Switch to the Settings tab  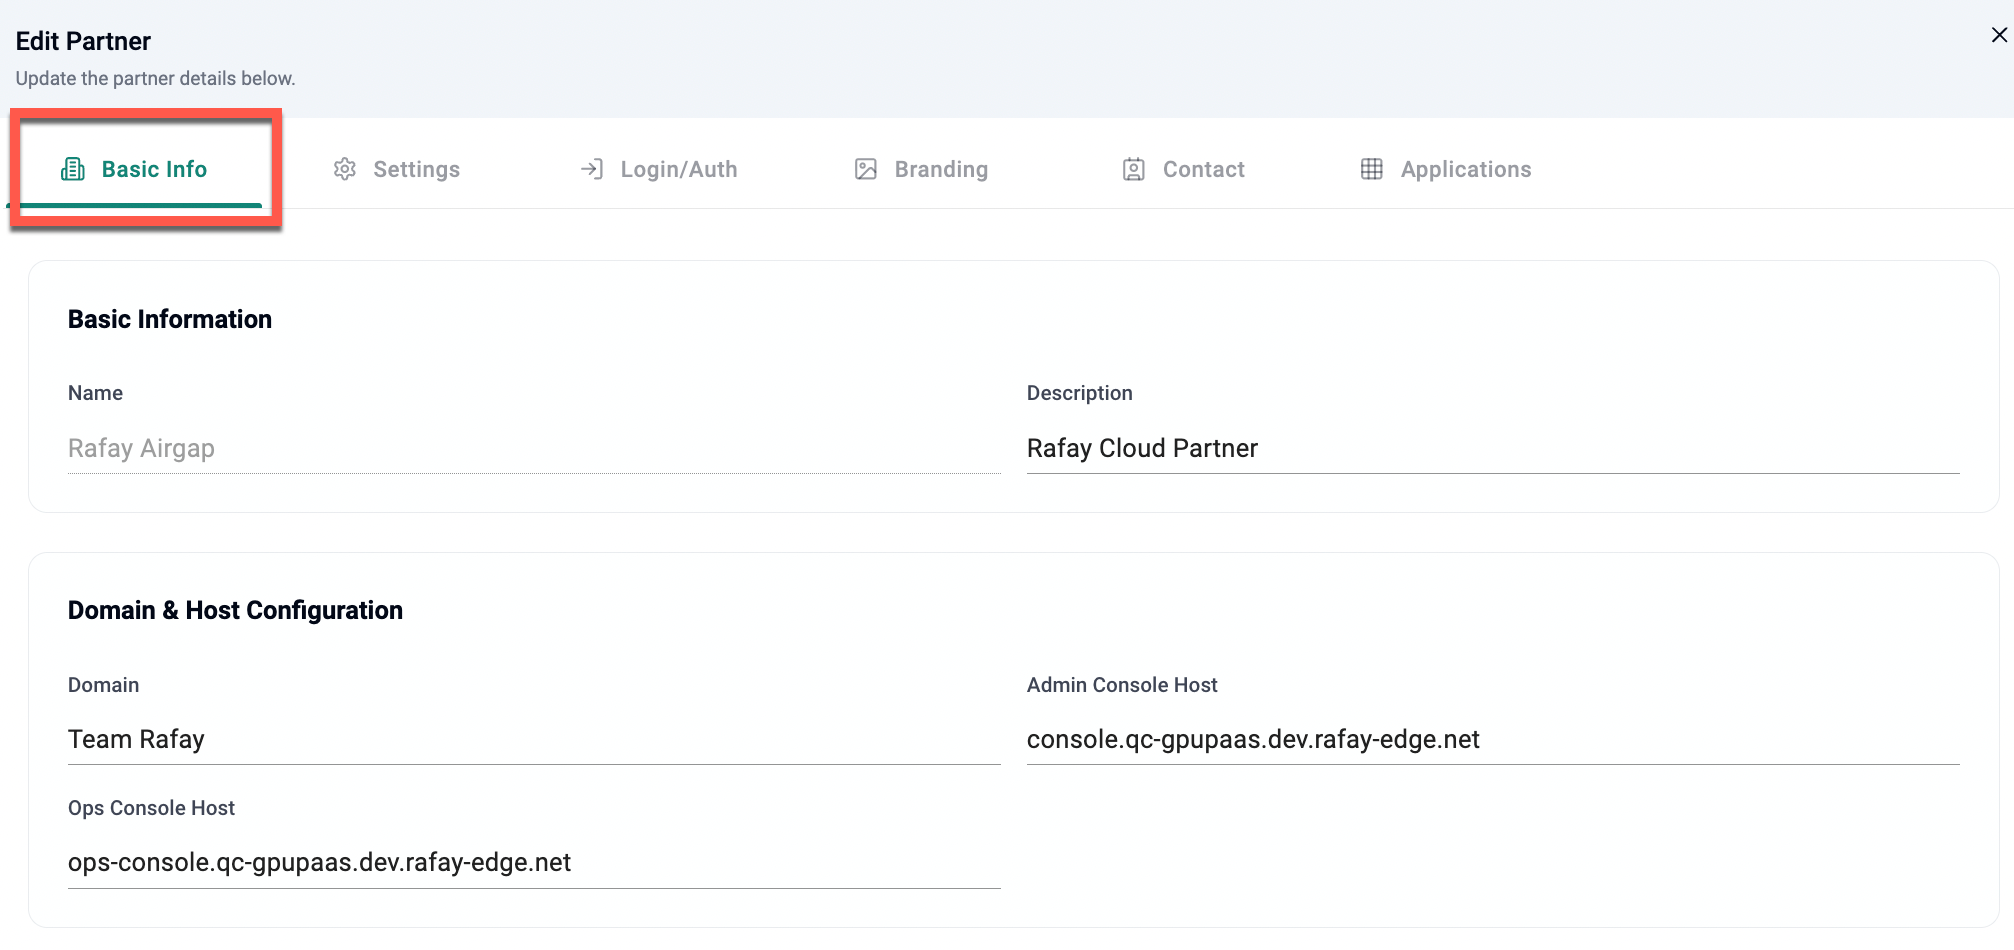click(x=416, y=169)
